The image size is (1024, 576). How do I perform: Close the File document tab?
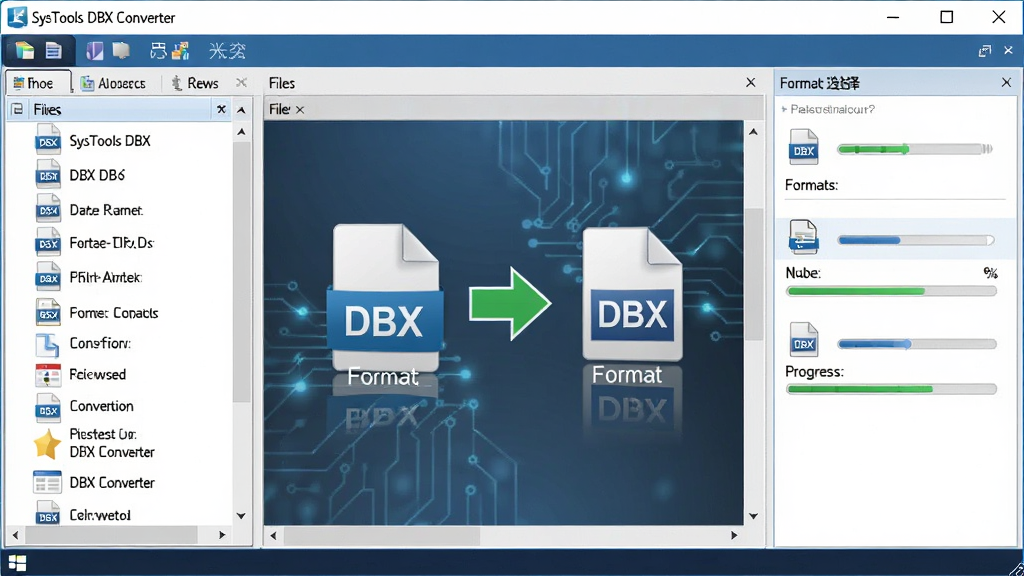point(300,110)
